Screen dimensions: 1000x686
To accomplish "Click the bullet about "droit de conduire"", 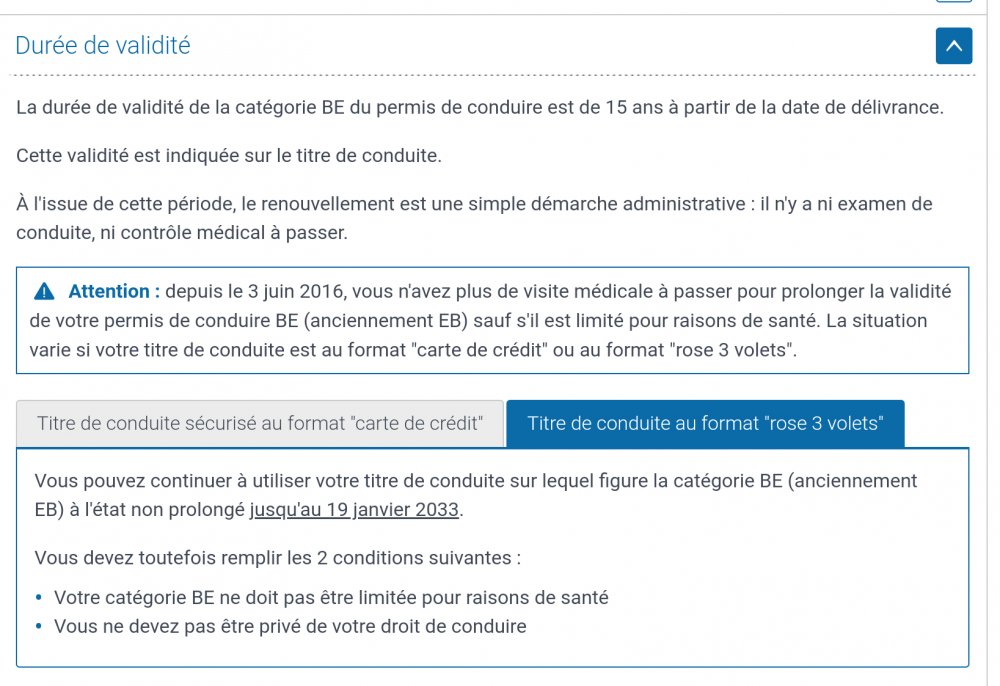I will click(x=290, y=627).
